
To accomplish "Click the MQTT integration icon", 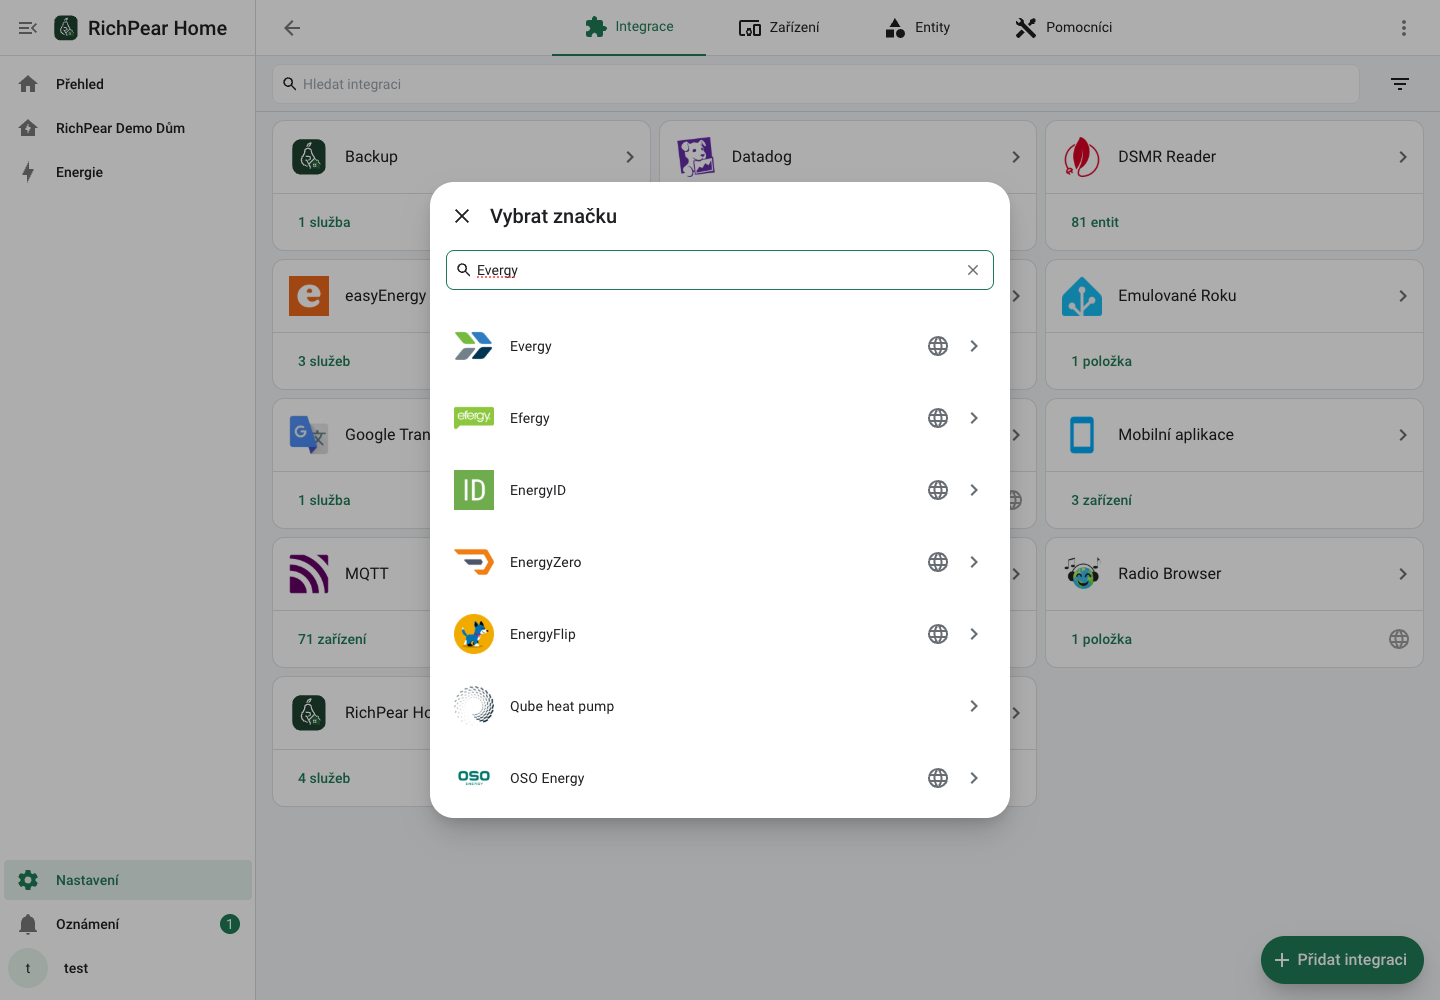I will pos(309,574).
